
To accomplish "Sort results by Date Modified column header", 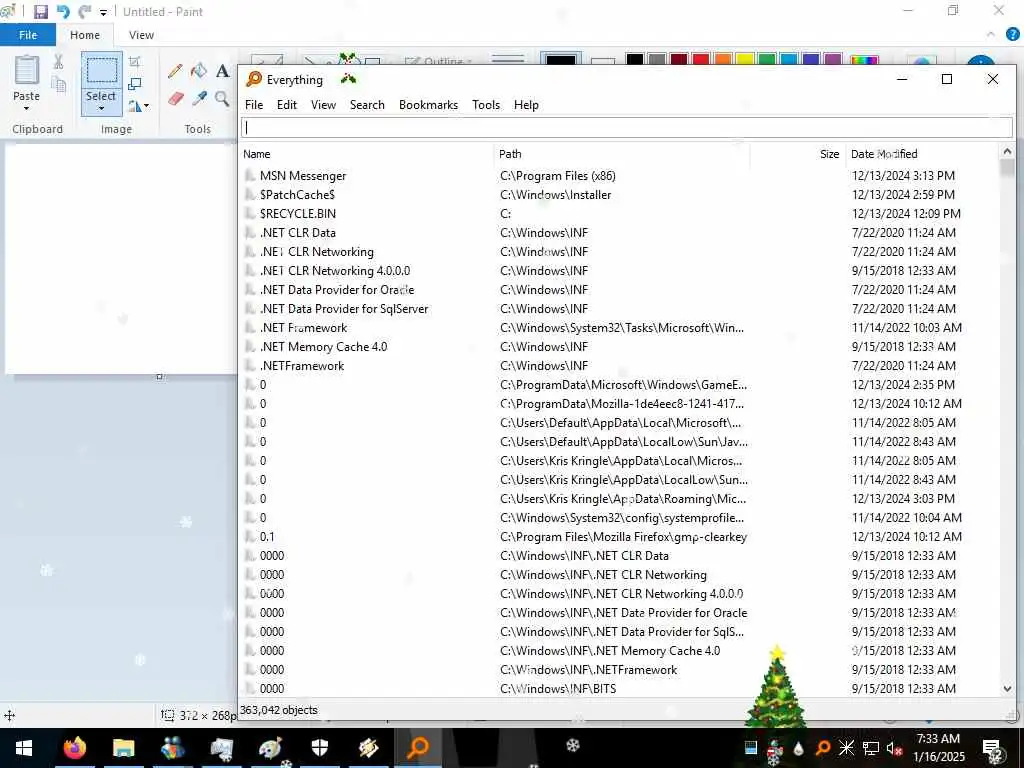I will [x=921, y=154].
